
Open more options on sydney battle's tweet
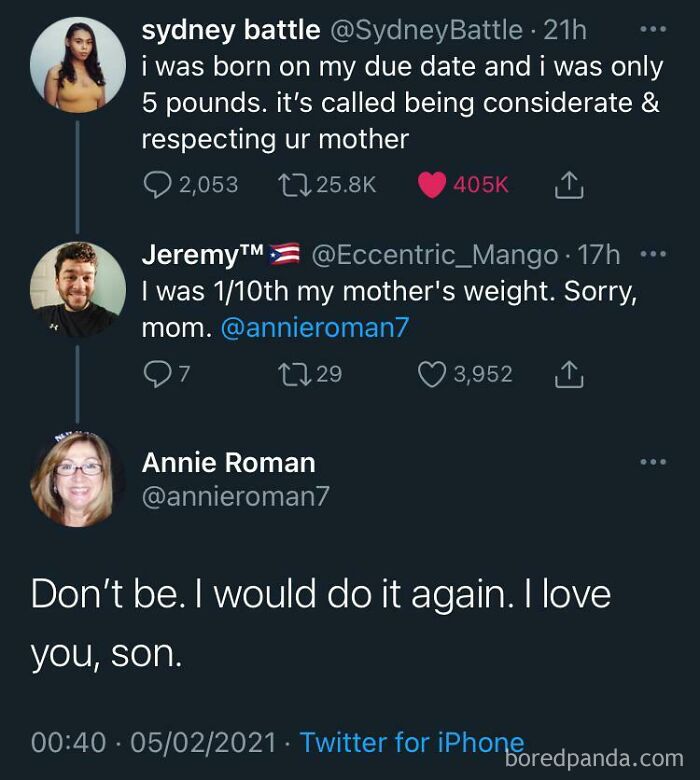[x=651, y=31]
